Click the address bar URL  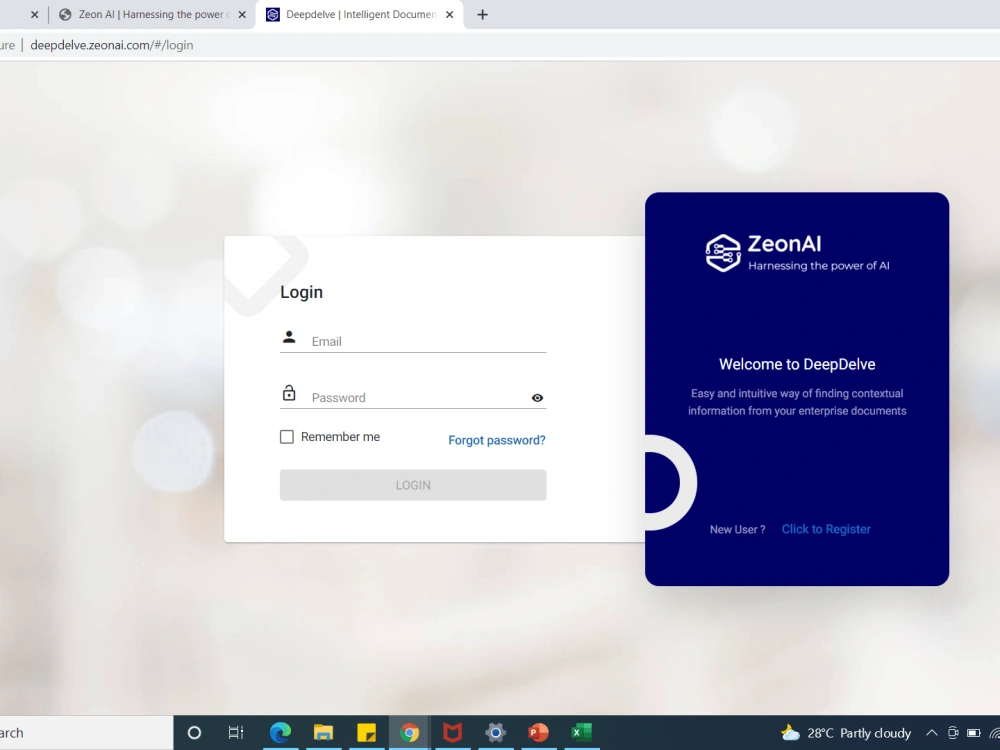pos(112,45)
